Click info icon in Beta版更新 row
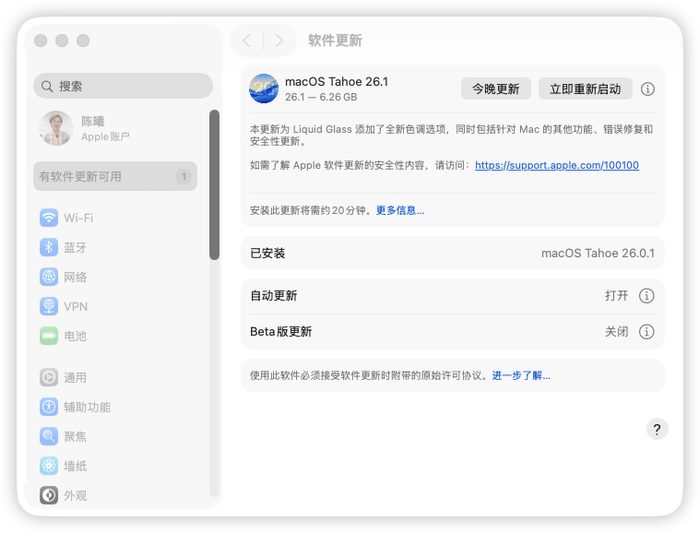 (646, 332)
